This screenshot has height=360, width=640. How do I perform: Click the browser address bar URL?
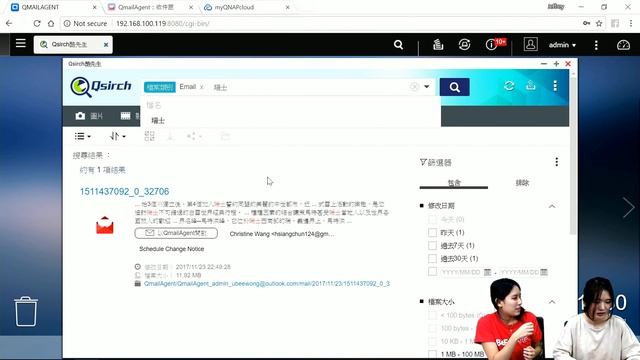(162, 24)
